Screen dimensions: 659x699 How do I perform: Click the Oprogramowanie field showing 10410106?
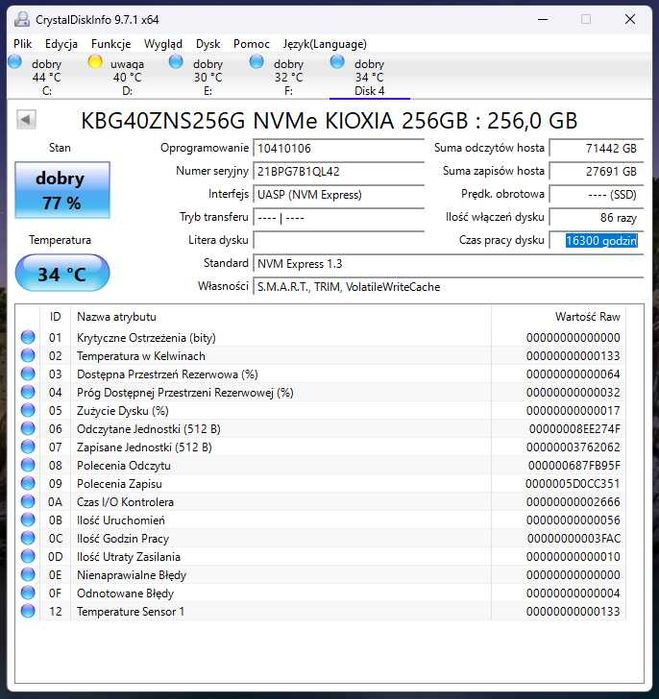338,148
